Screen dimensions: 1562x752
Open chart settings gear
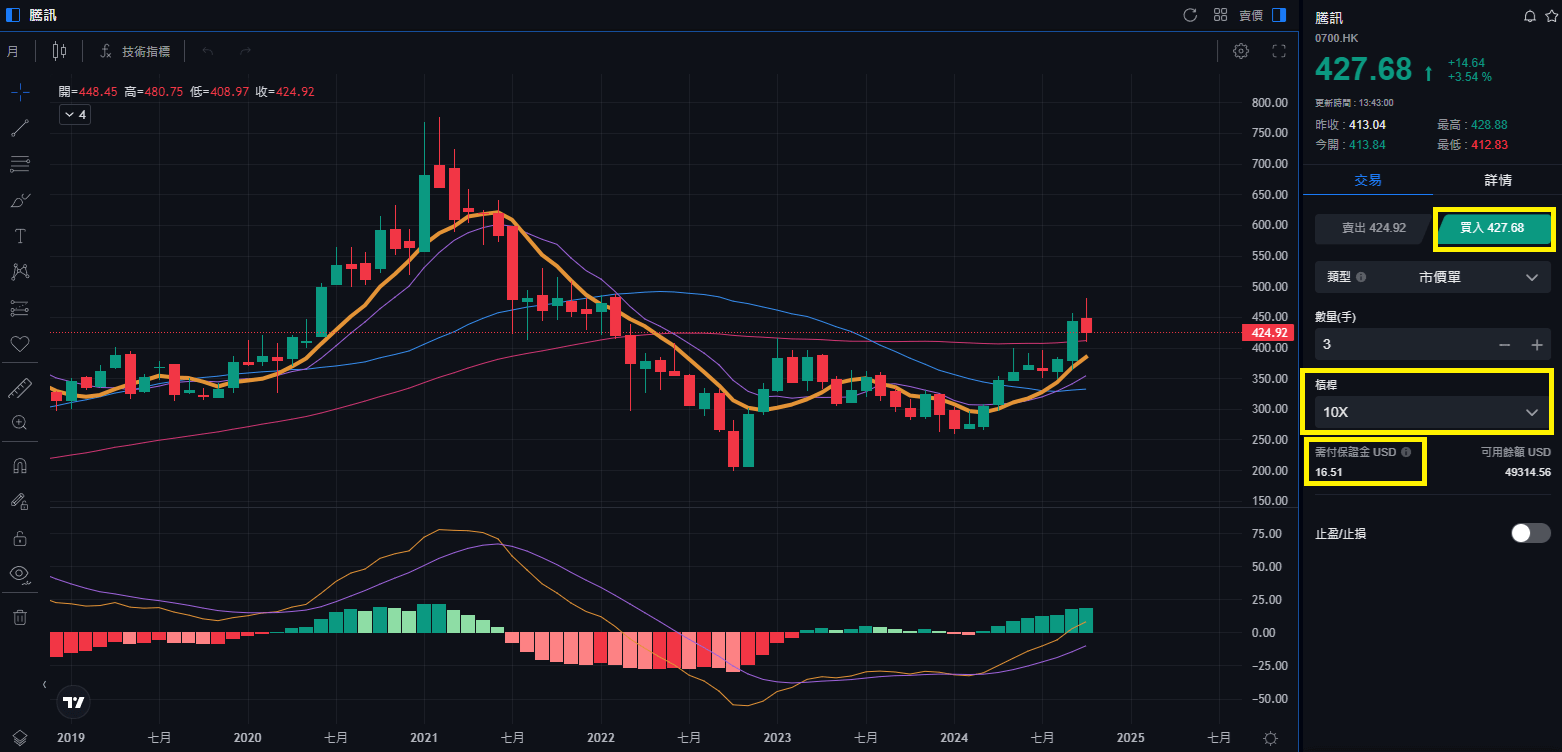1241,51
